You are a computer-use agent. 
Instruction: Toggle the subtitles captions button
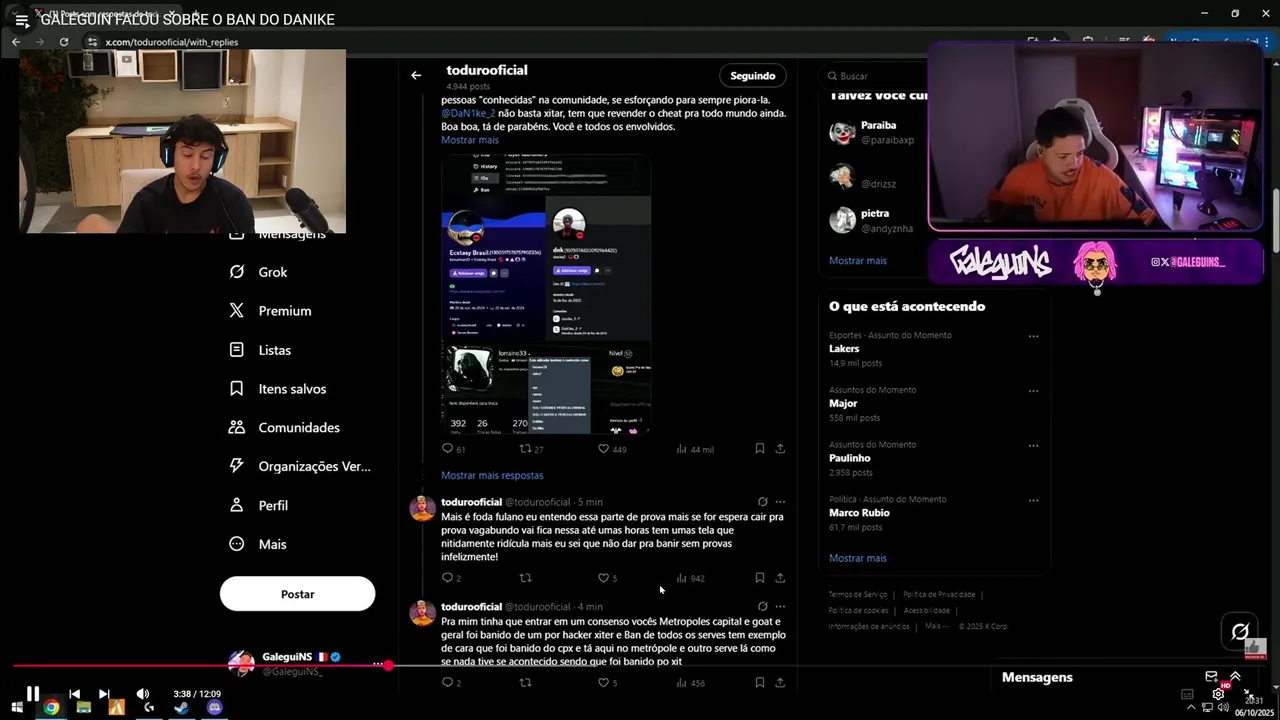tap(1187, 693)
